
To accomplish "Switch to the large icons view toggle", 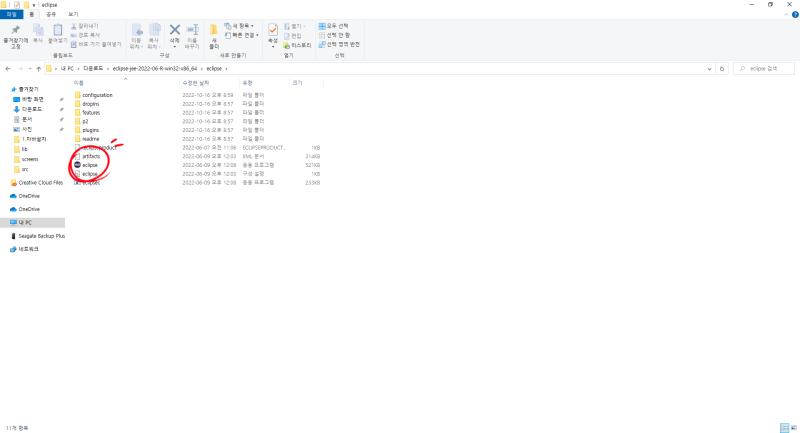I will pos(793,428).
